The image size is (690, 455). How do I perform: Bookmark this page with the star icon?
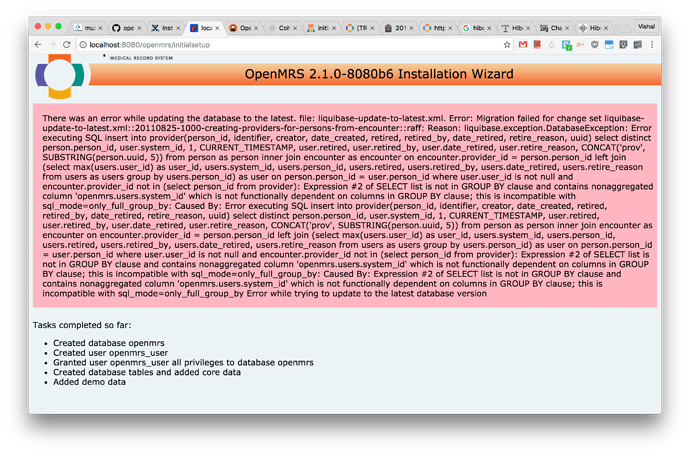coord(507,44)
